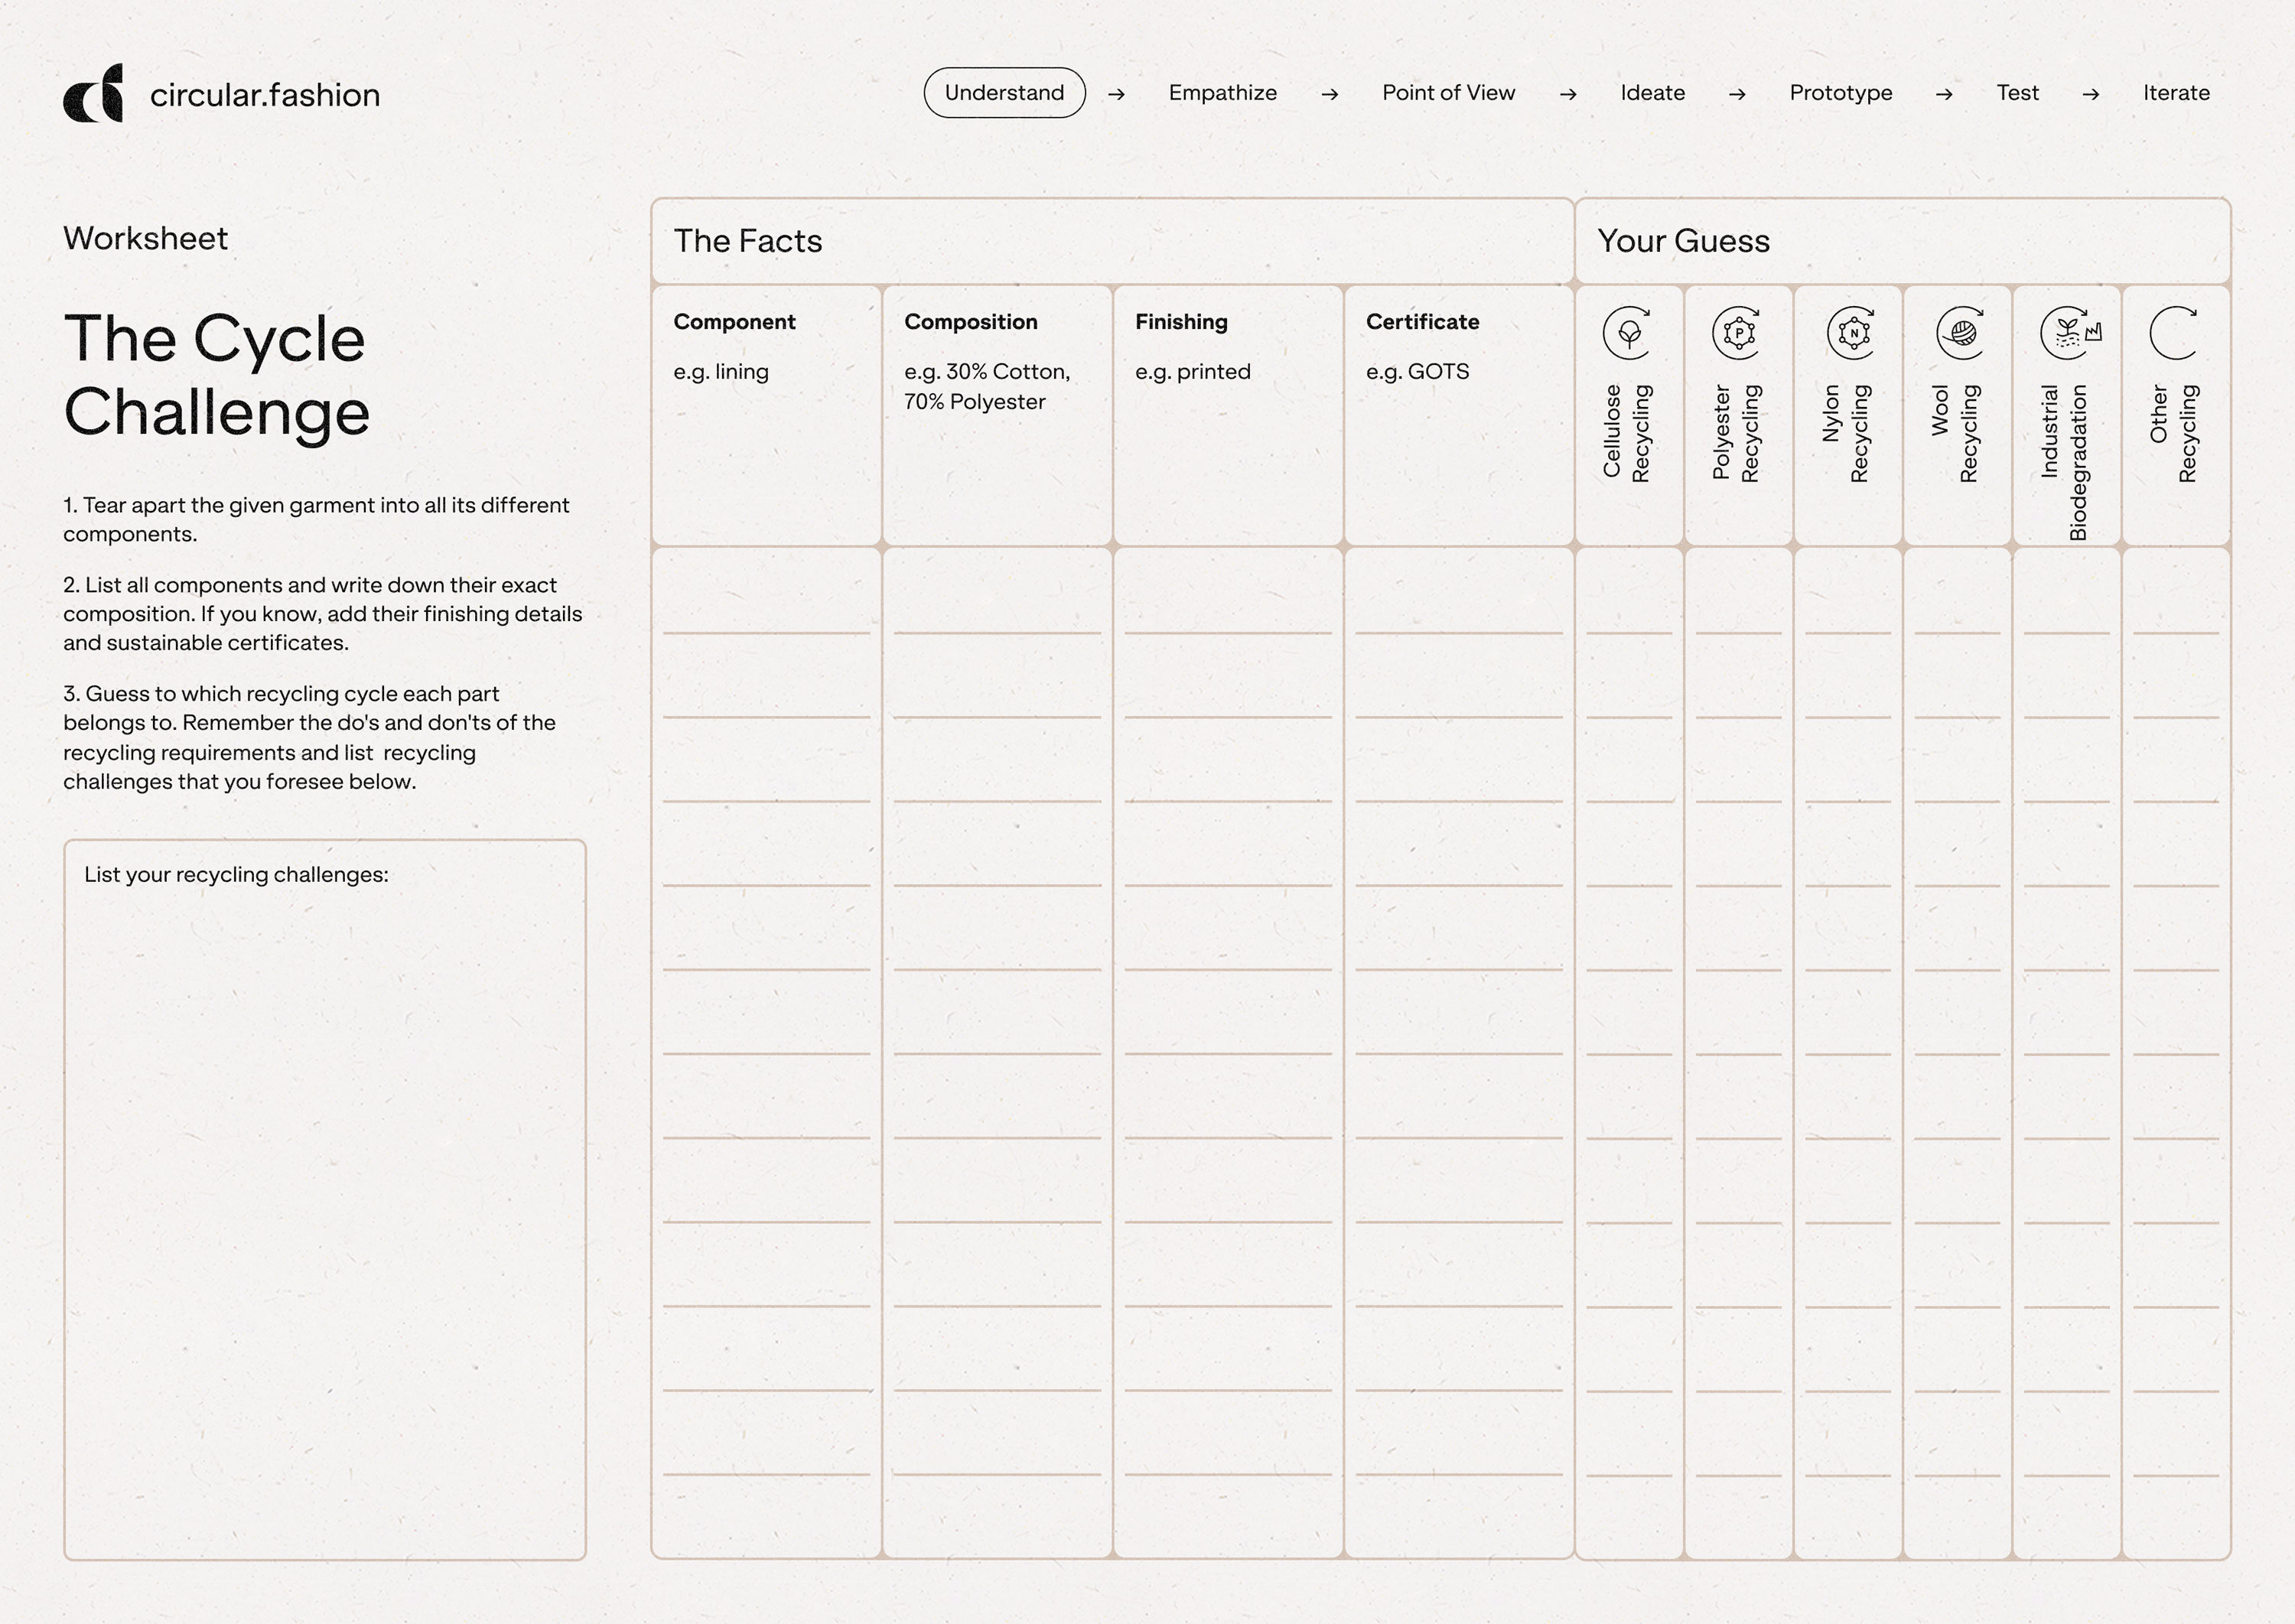Click the Other Recycling circle icon
The image size is (2295, 1624).
pos(2174,333)
